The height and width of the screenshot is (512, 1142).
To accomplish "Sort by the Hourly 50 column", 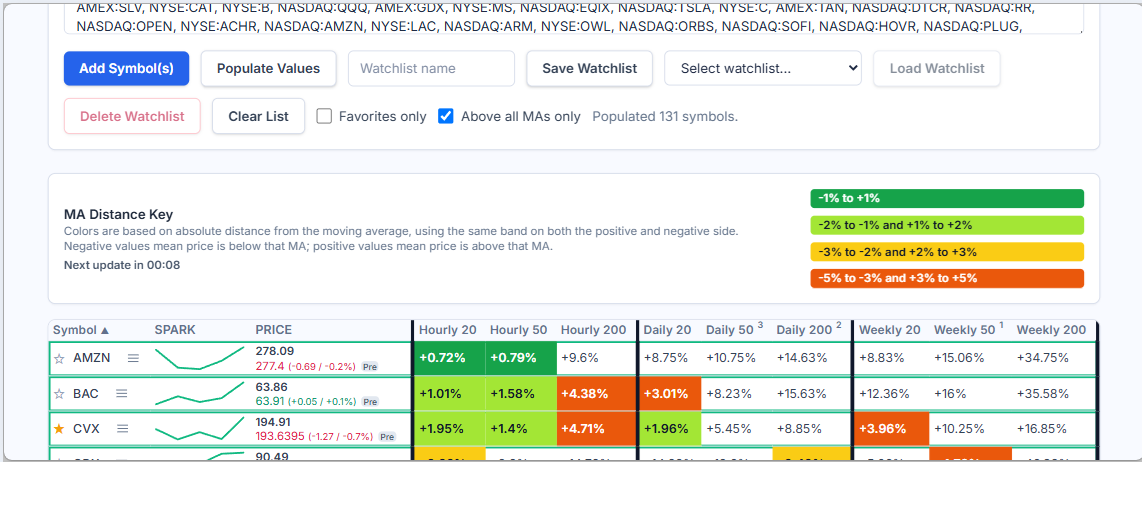I will click(518, 330).
